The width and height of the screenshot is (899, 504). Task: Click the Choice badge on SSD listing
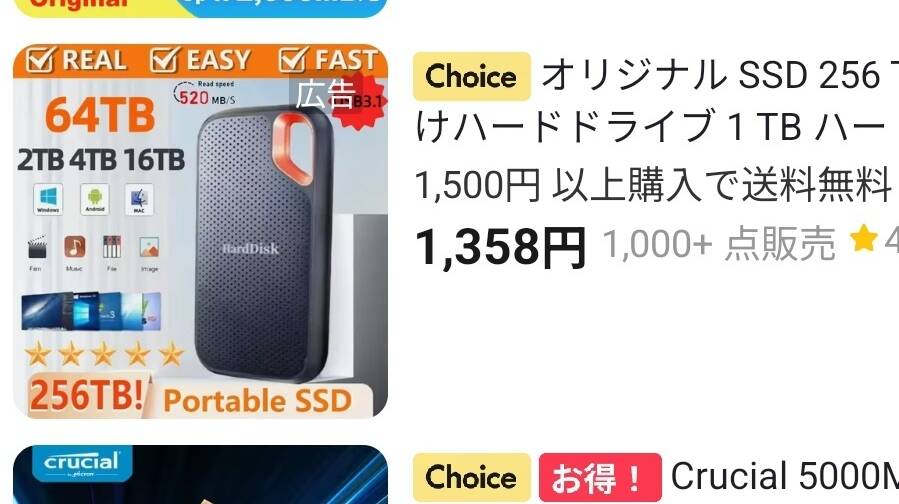pyautogui.click(x=471, y=76)
